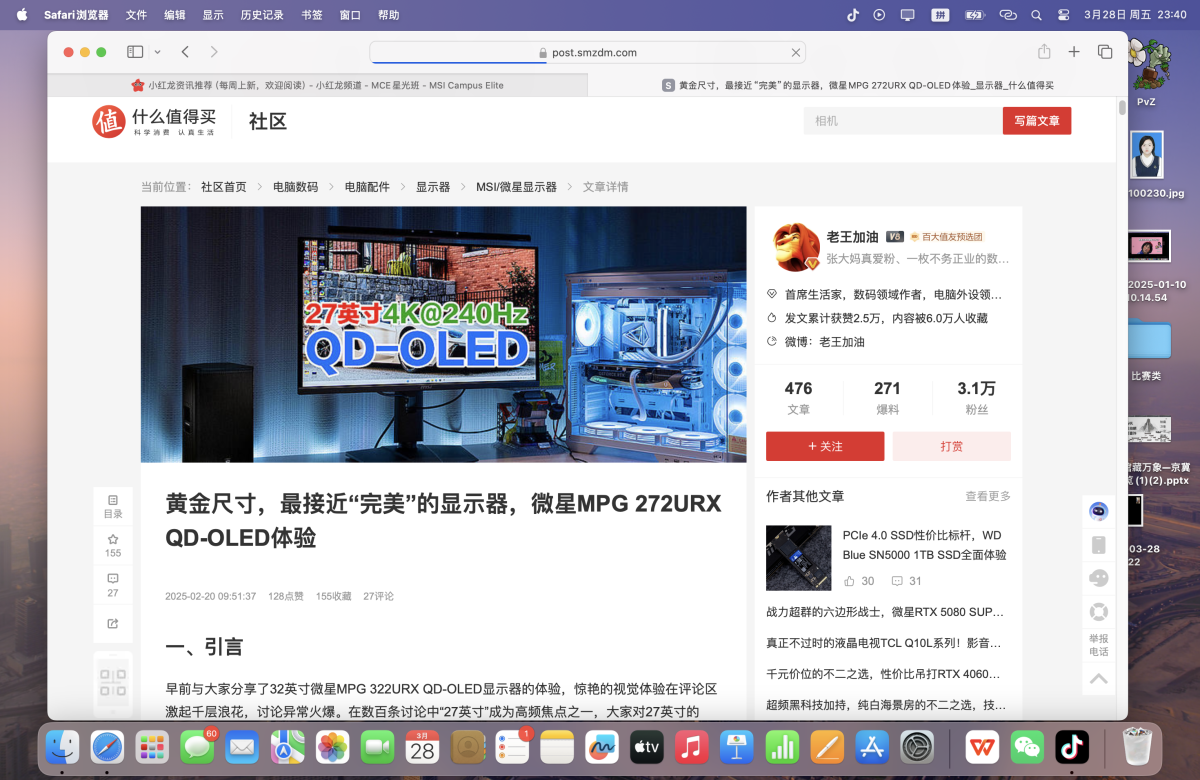
Task: Click the Safari address bar post.smzdm.com
Action: click(587, 53)
